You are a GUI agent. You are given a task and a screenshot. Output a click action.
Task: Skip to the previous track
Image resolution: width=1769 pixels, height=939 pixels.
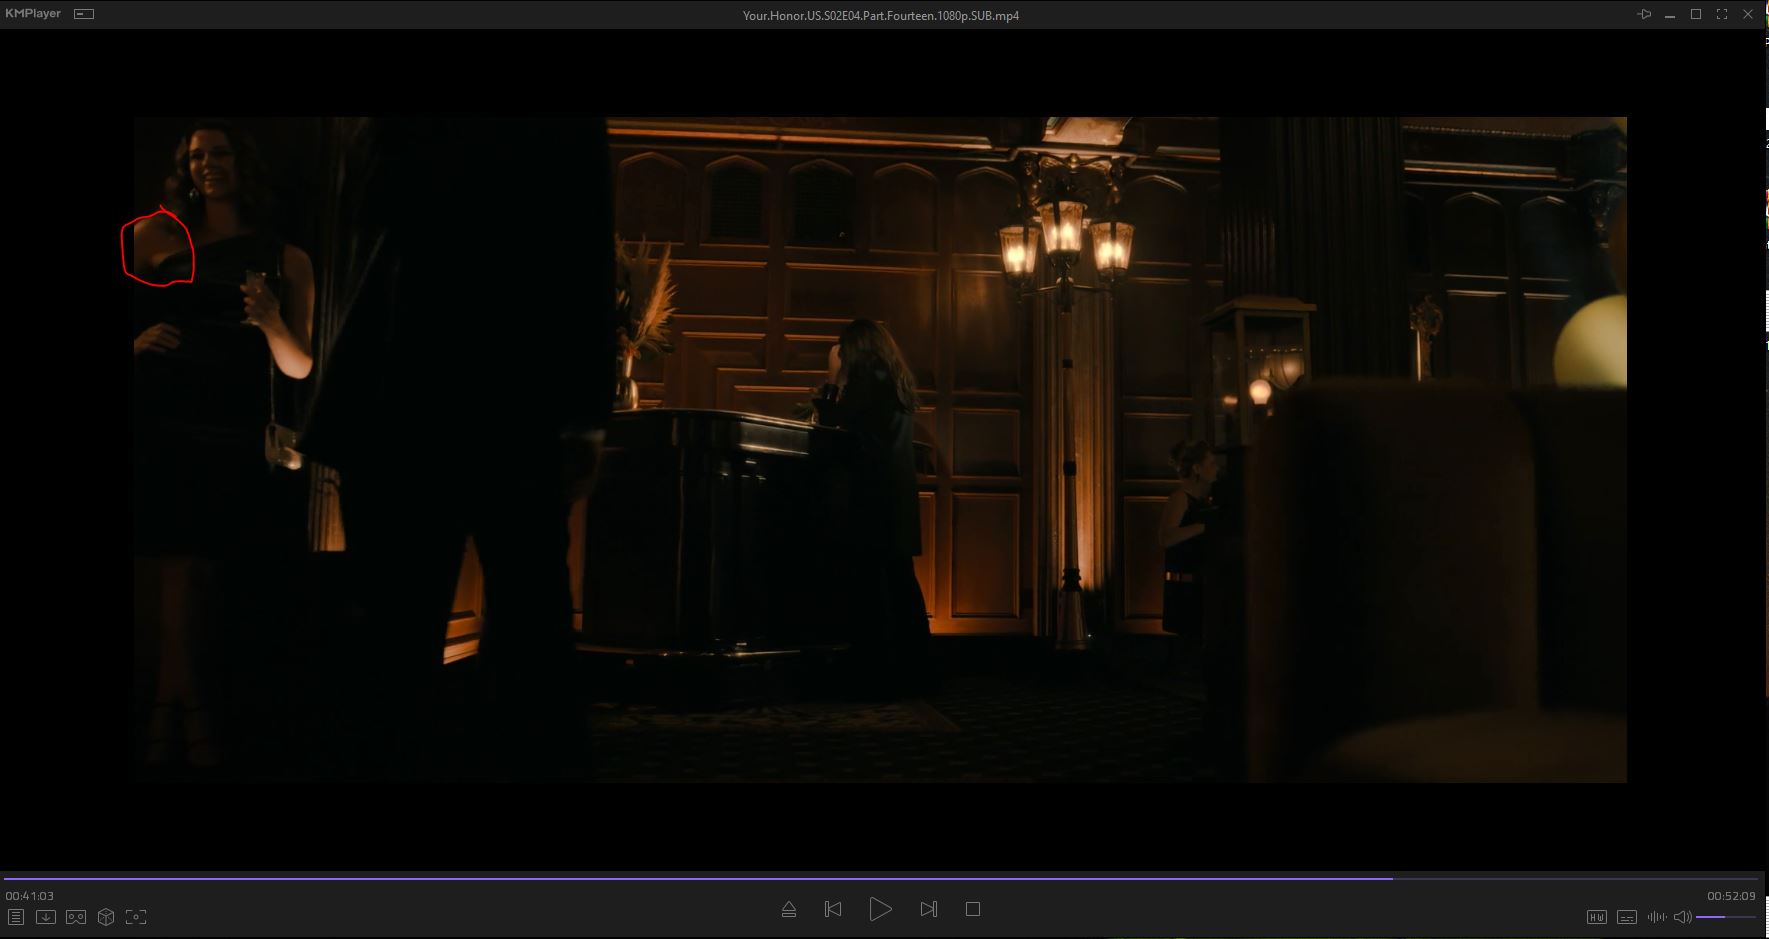[x=832, y=909]
